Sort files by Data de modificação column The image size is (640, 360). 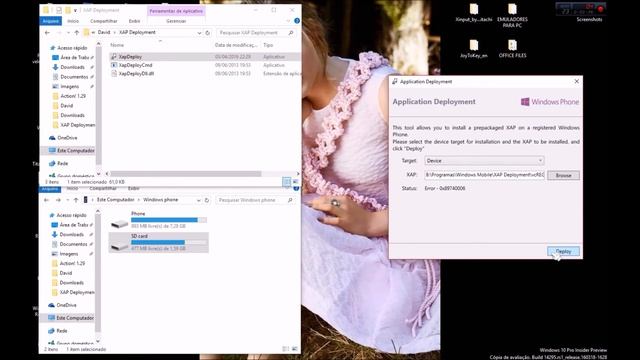236,45
